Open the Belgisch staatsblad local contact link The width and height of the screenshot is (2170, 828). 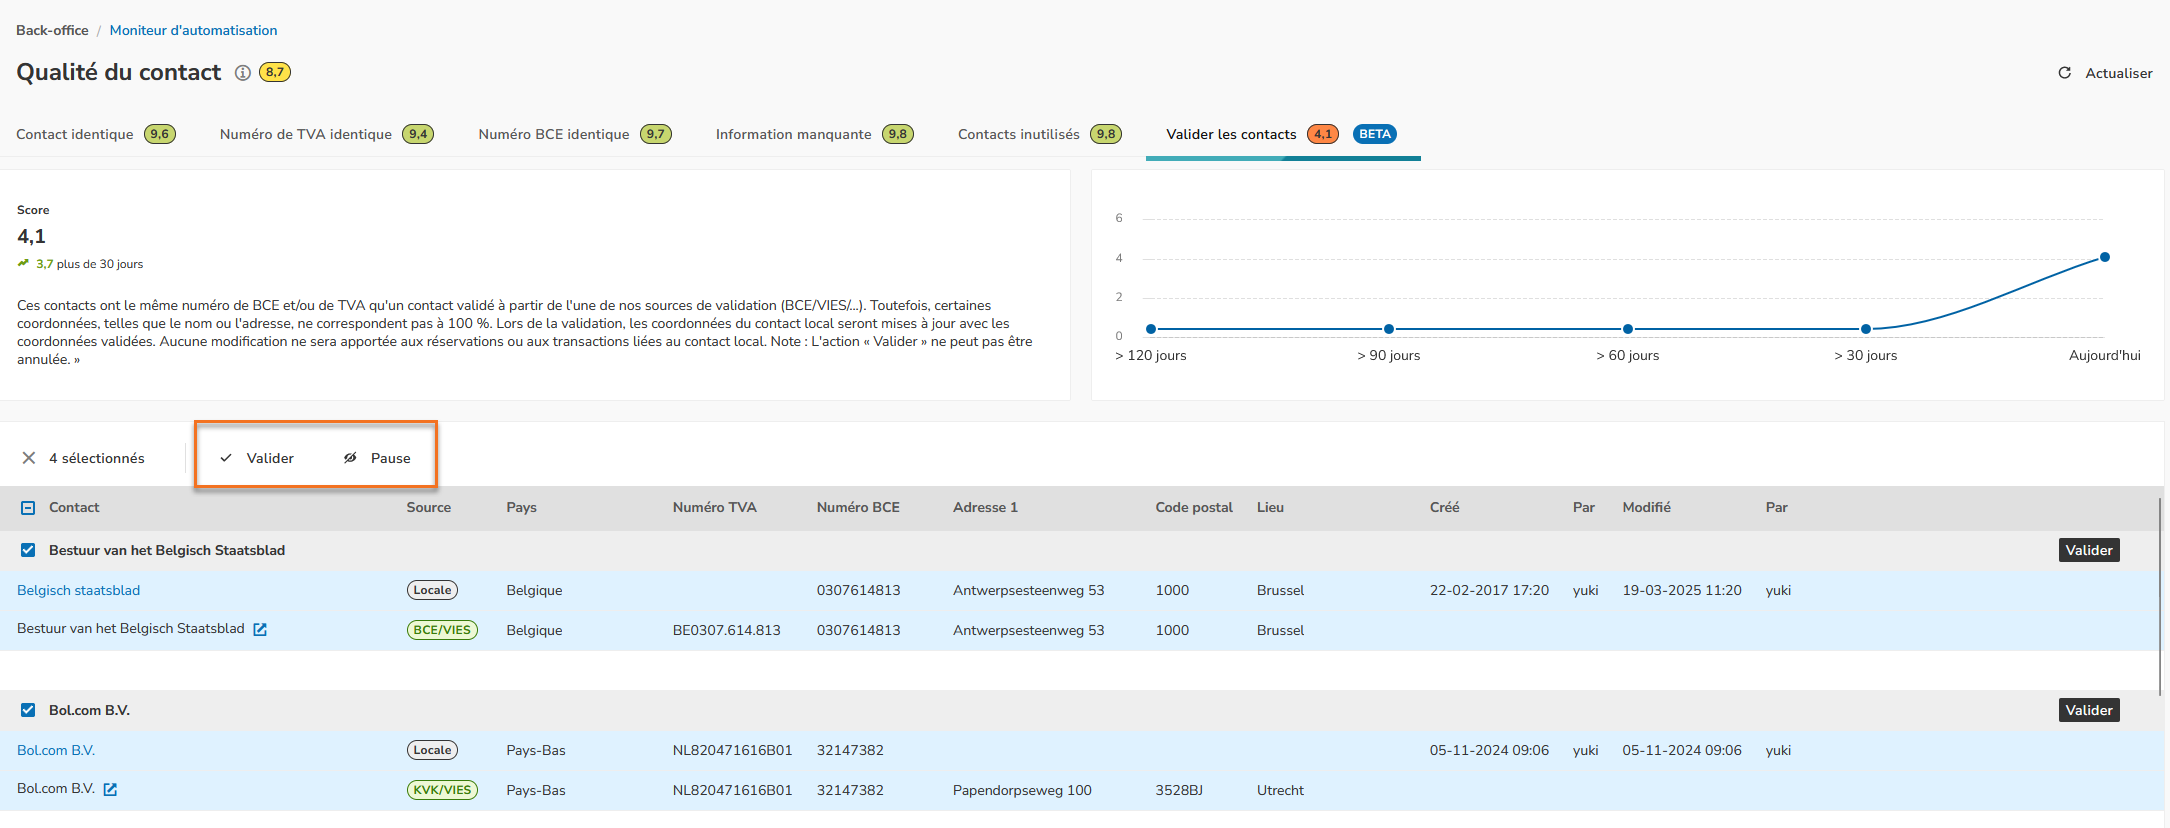pos(79,590)
